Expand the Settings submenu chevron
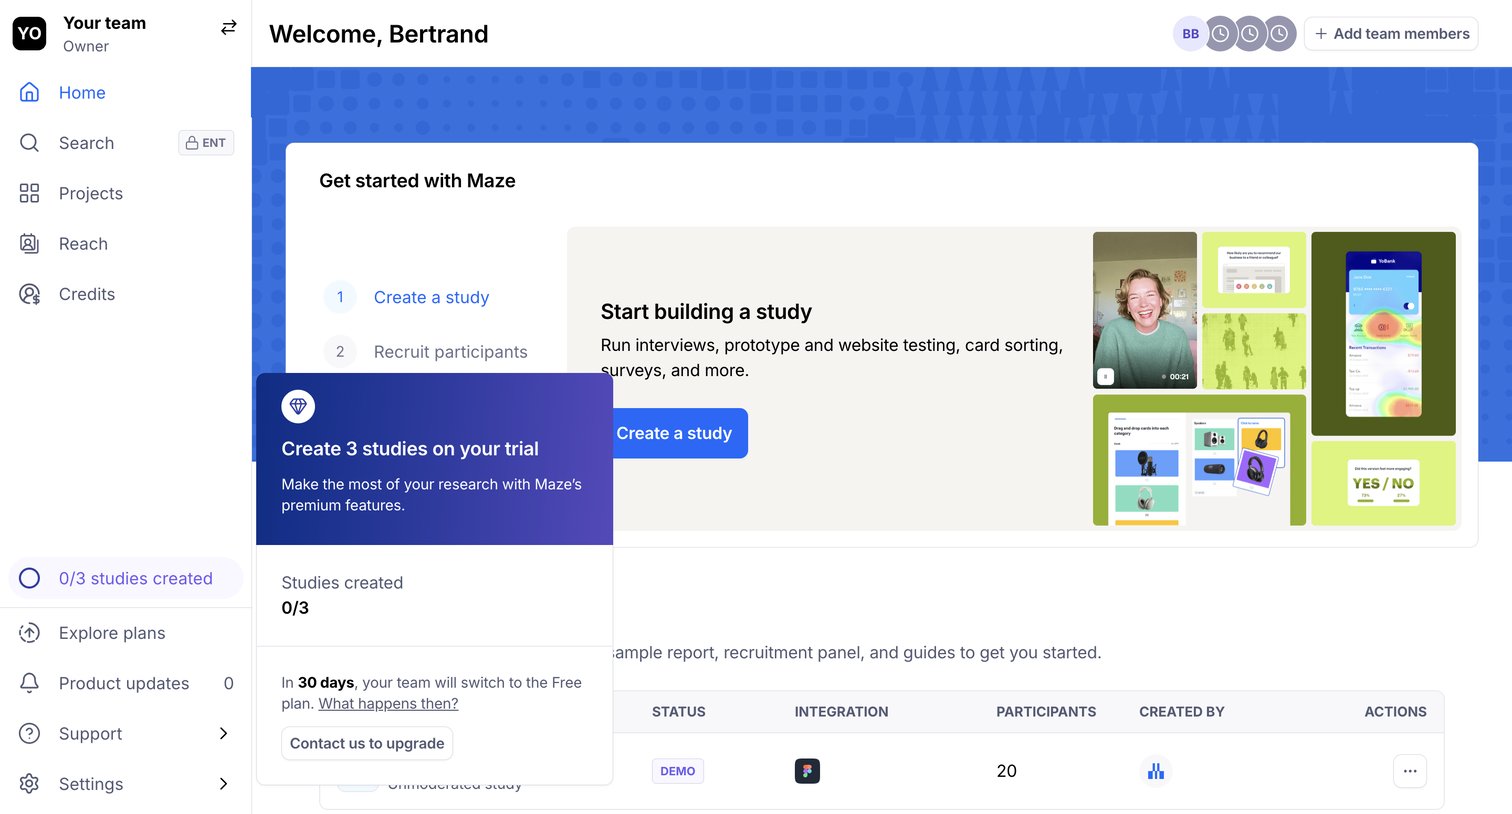Image resolution: width=1512 pixels, height=814 pixels. (224, 784)
